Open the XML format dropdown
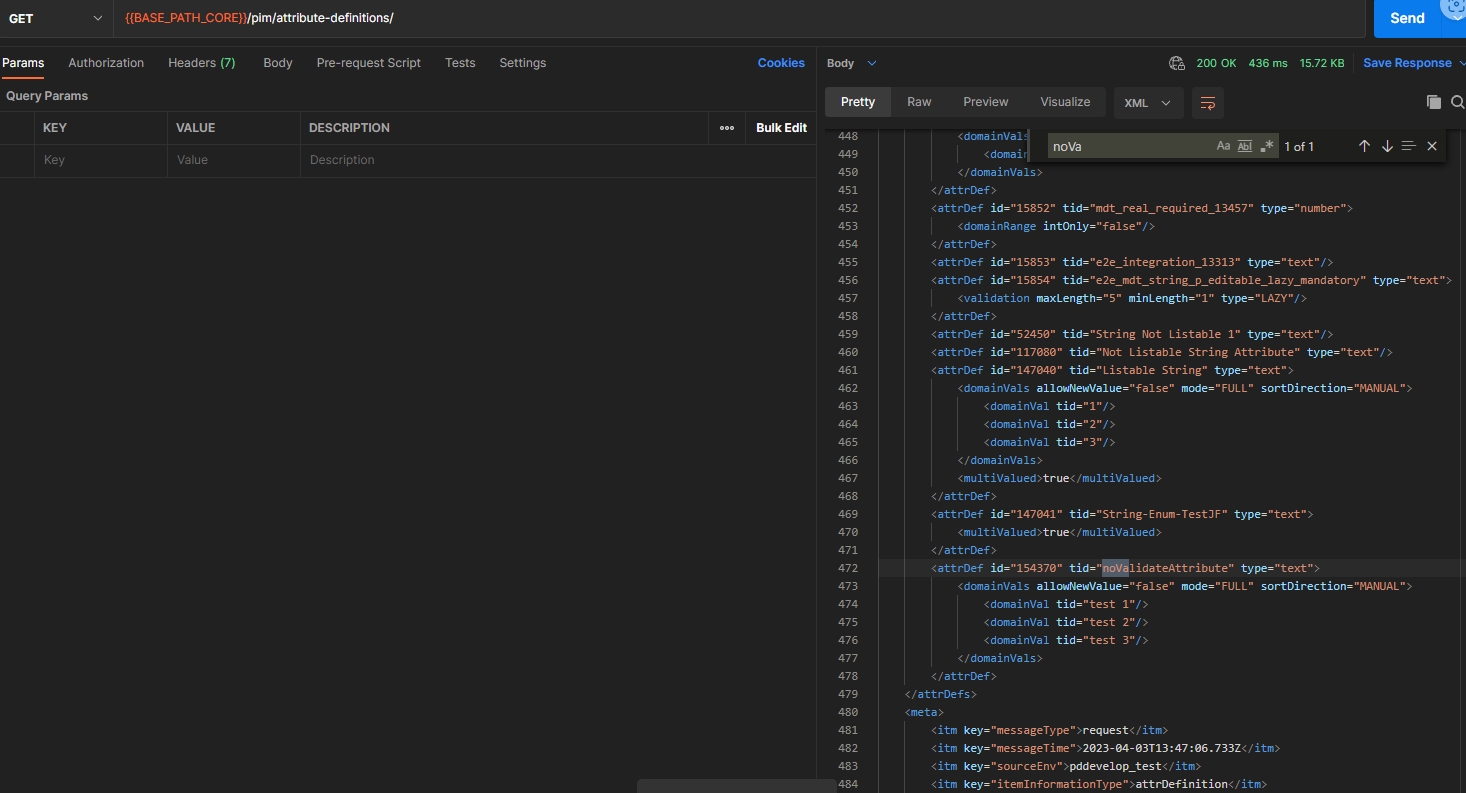Viewport: 1466px width, 793px height. point(1148,102)
